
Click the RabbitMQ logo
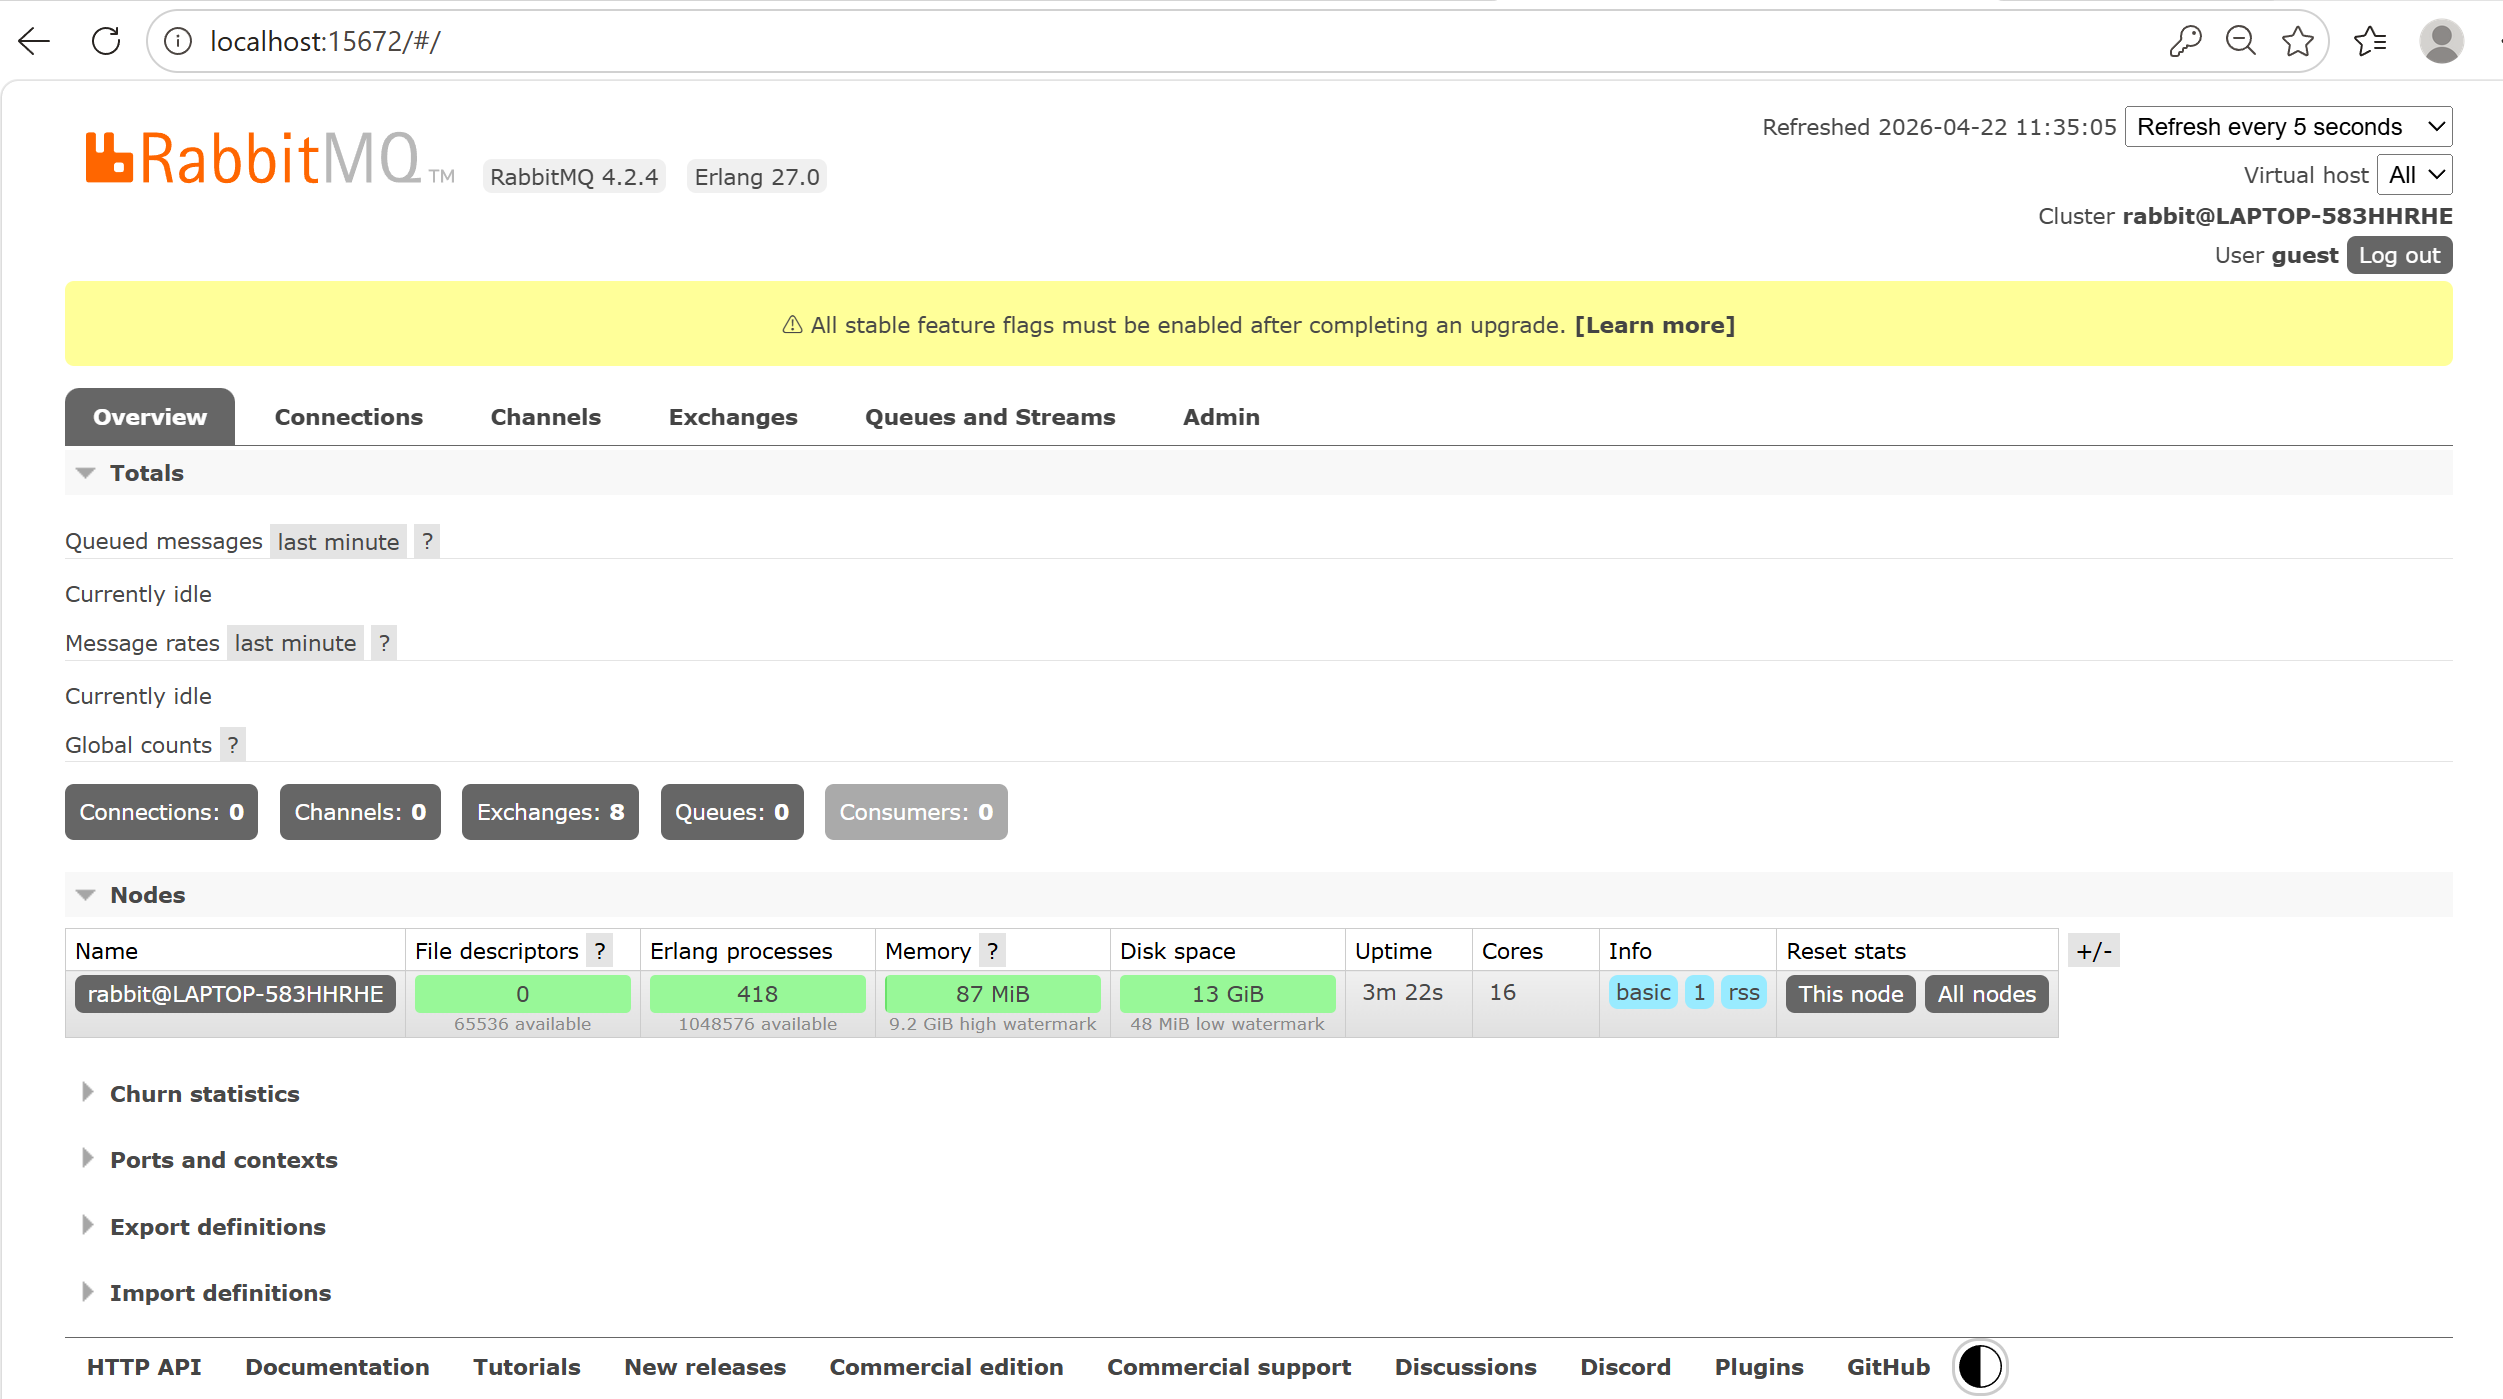[268, 159]
